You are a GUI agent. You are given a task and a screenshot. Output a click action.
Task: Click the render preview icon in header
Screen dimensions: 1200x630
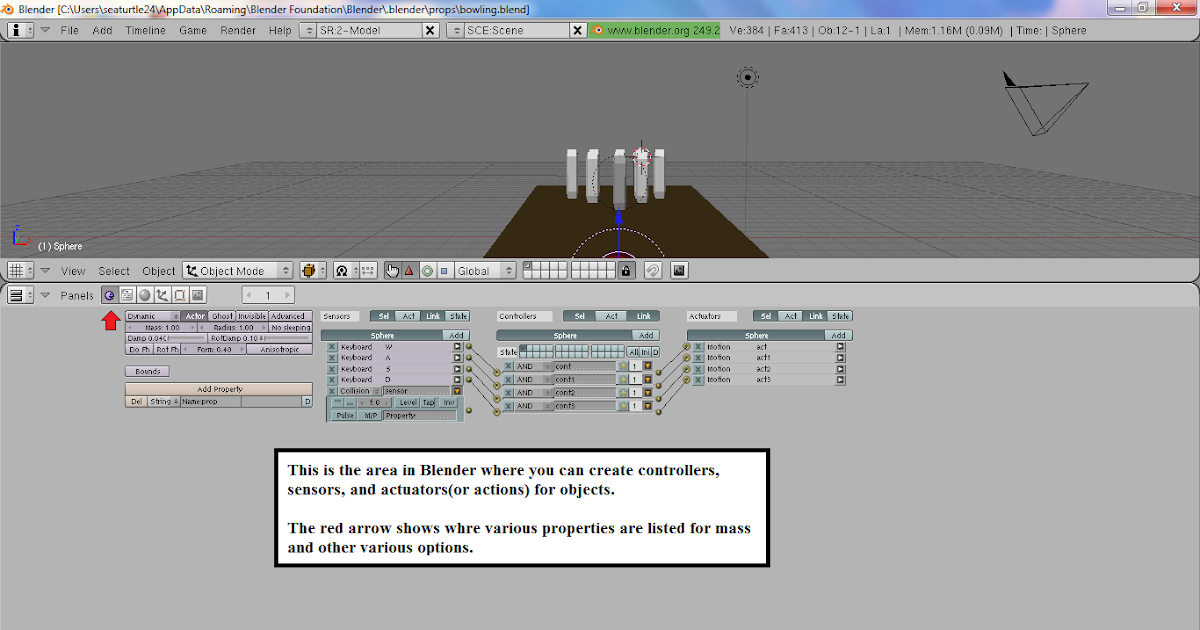(679, 270)
